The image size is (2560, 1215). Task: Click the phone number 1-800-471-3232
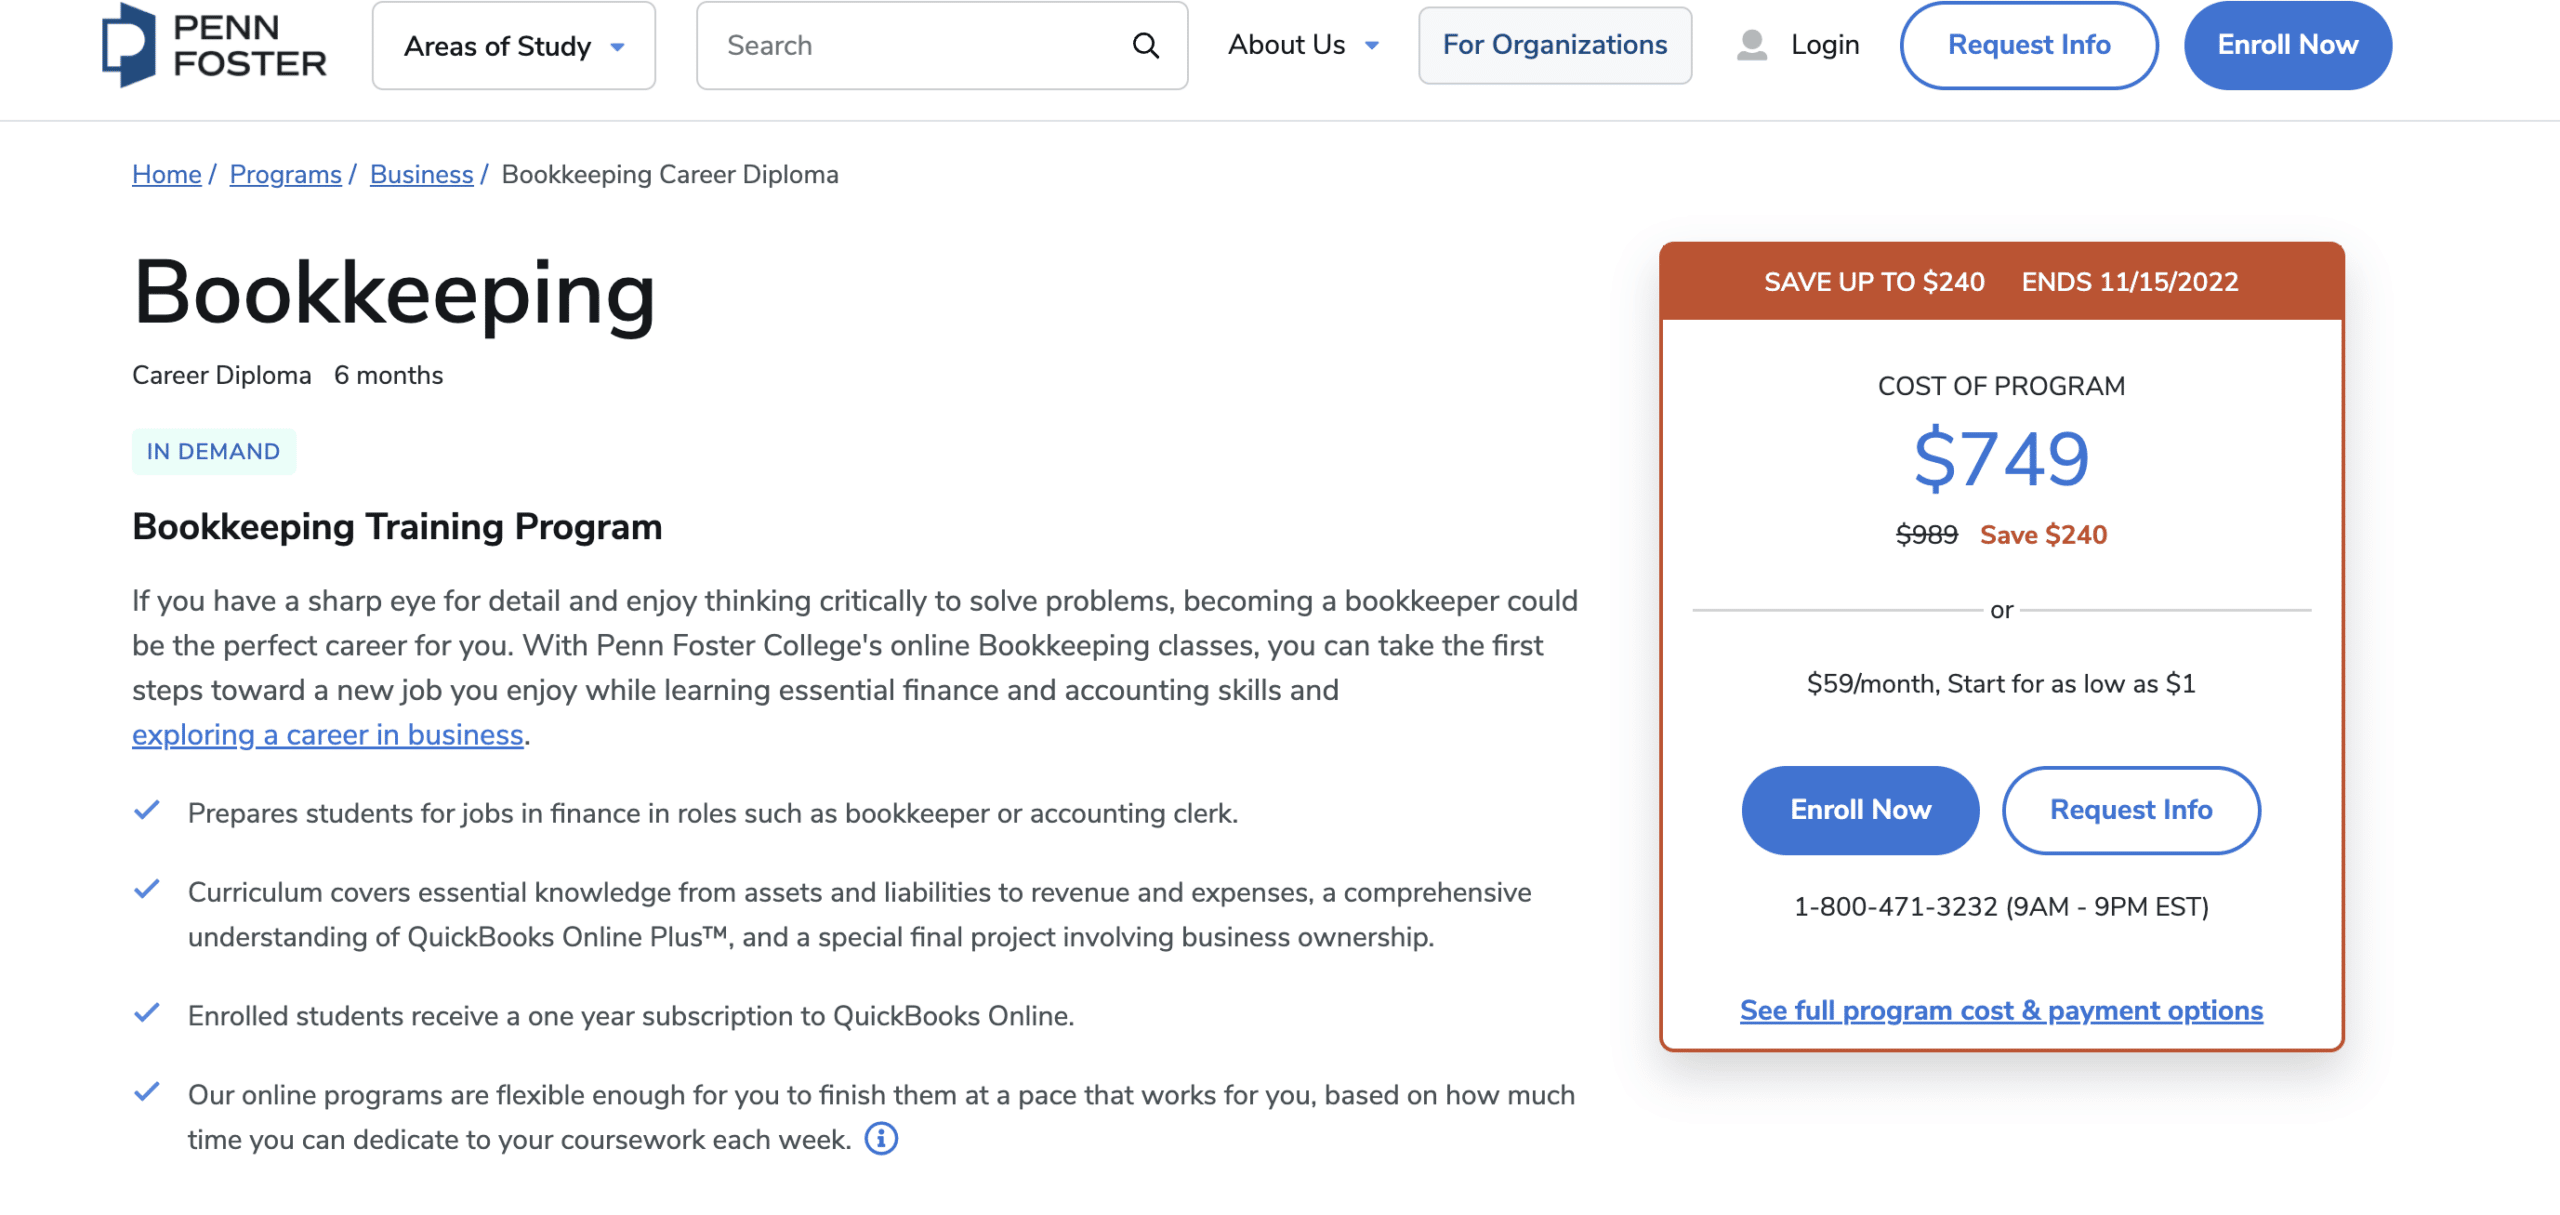pos(1895,907)
